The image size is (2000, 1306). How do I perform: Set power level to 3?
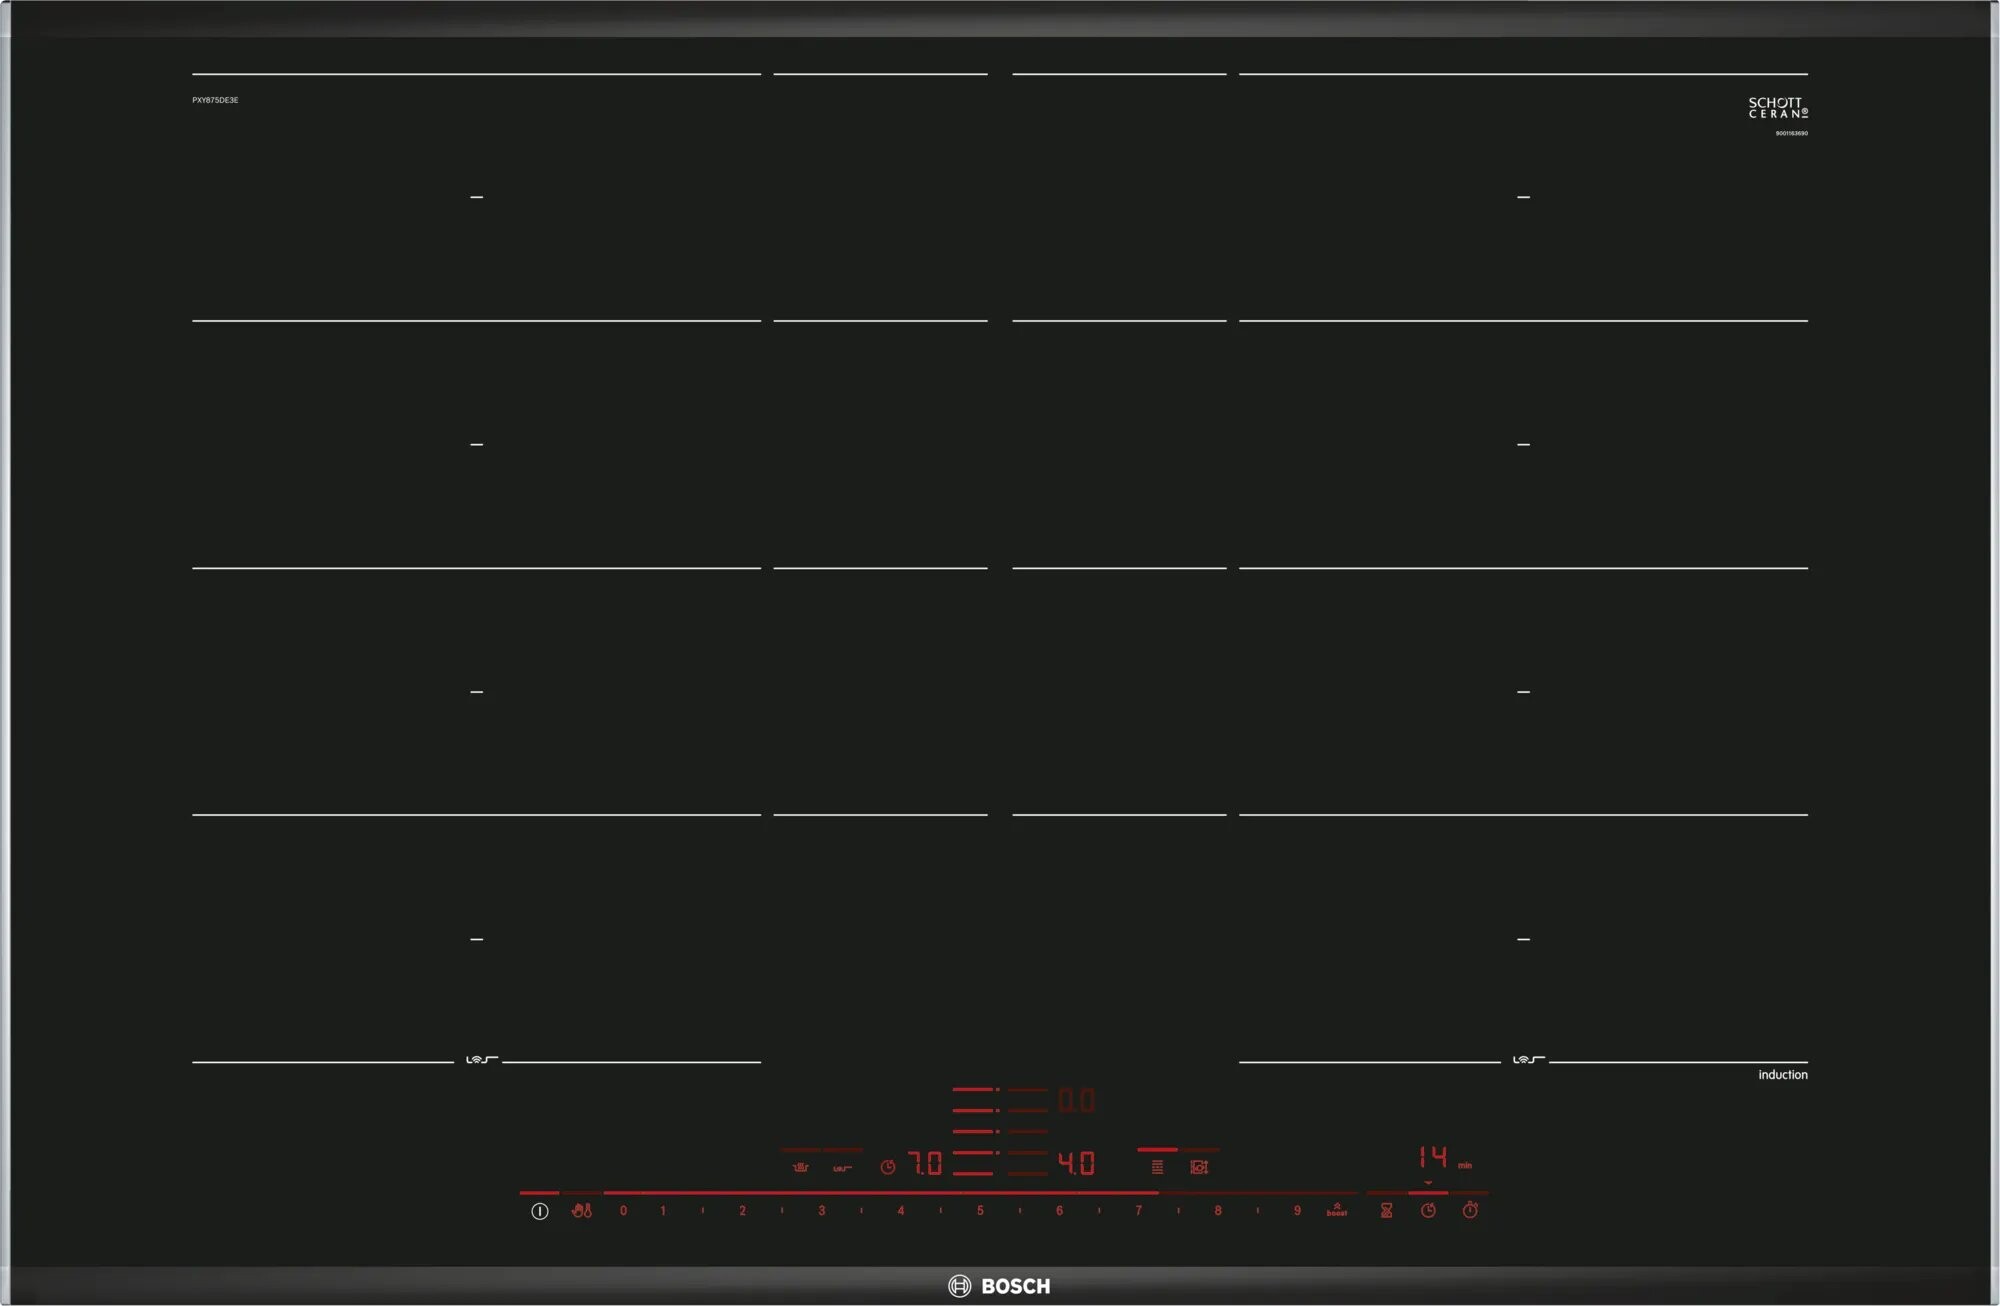822,1211
